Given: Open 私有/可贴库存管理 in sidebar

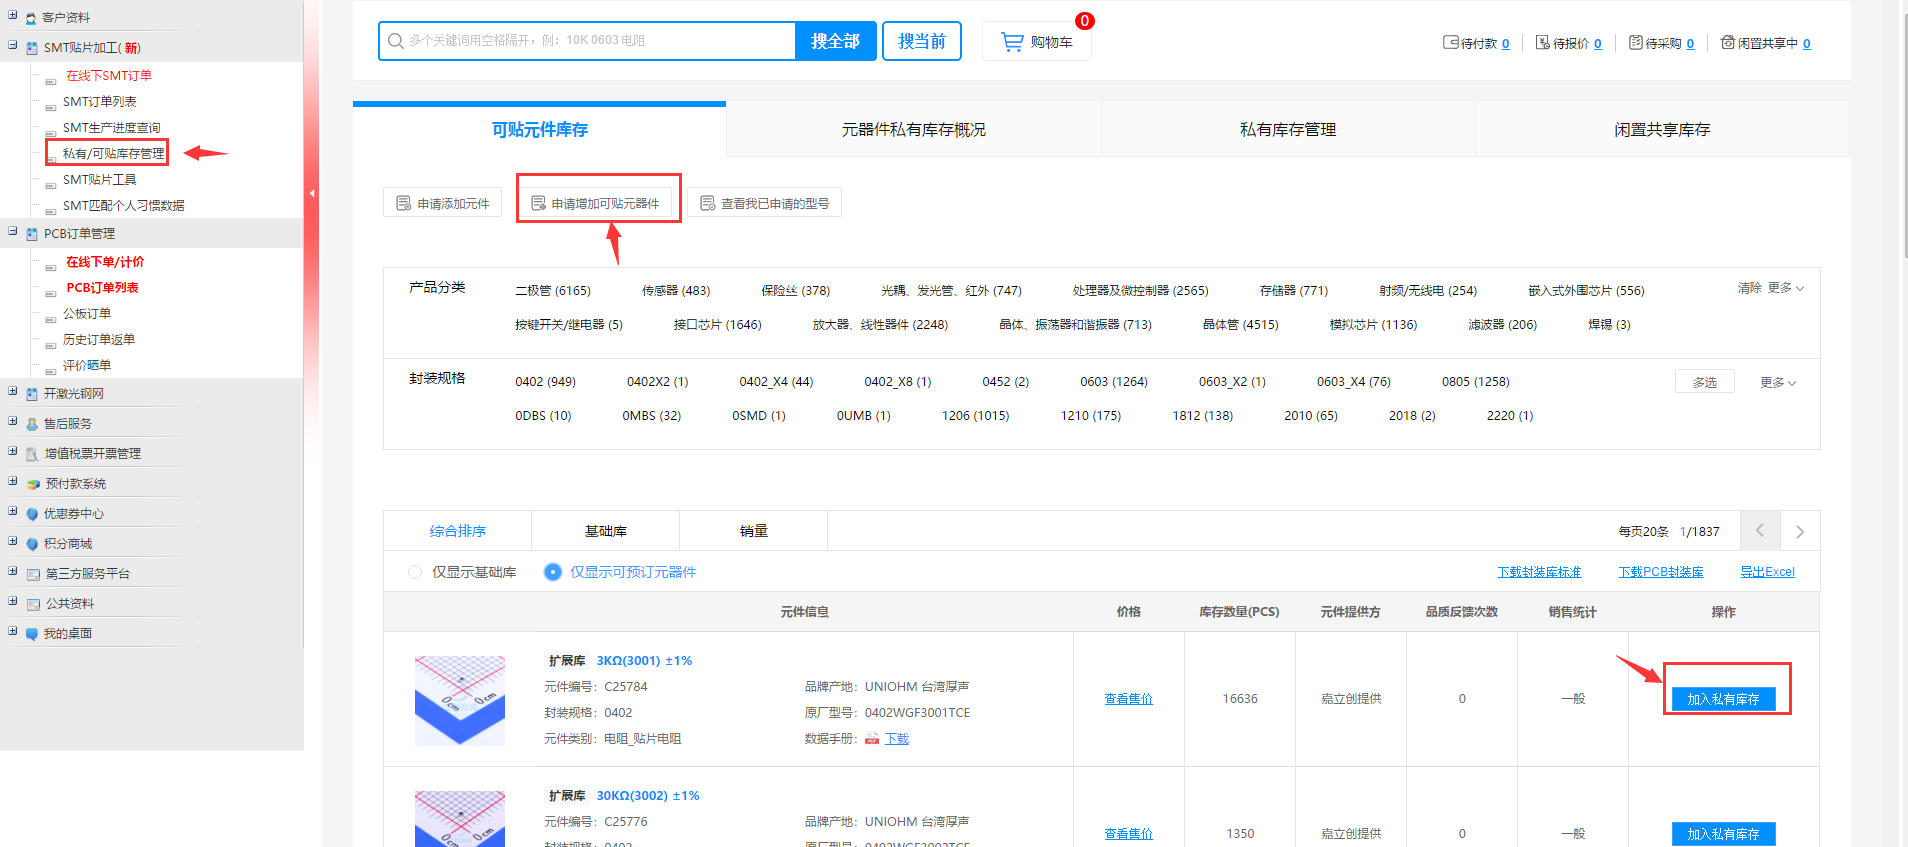Looking at the screenshot, I should point(113,153).
